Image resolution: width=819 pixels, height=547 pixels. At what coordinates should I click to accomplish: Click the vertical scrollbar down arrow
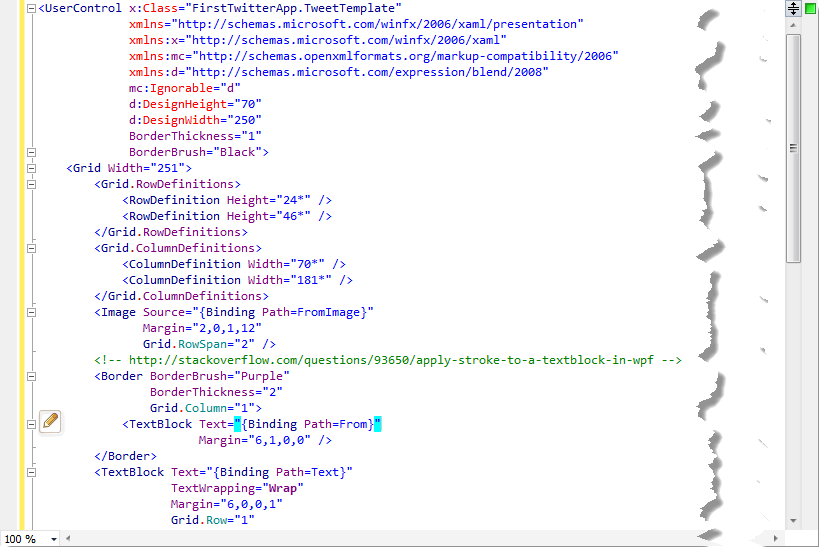pyautogui.click(x=793, y=520)
